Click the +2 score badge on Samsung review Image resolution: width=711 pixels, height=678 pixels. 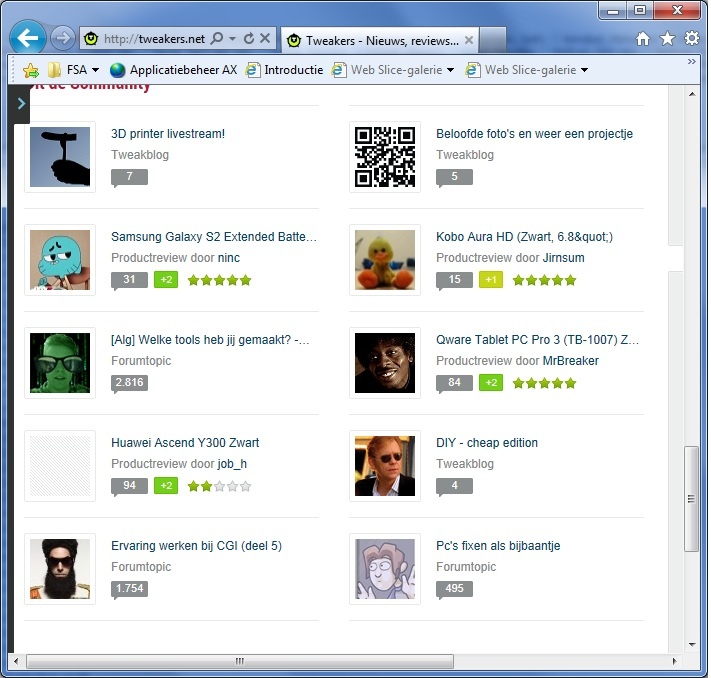tap(166, 280)
